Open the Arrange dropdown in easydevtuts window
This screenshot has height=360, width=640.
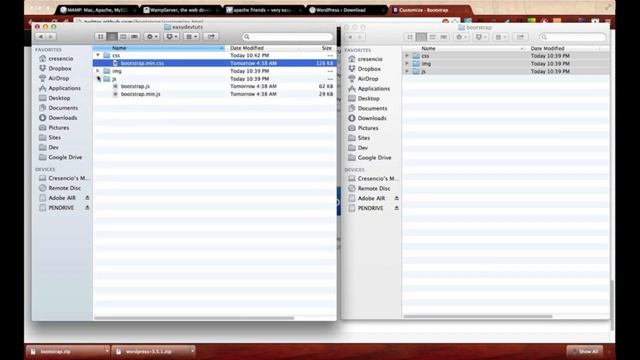point(191,37)
